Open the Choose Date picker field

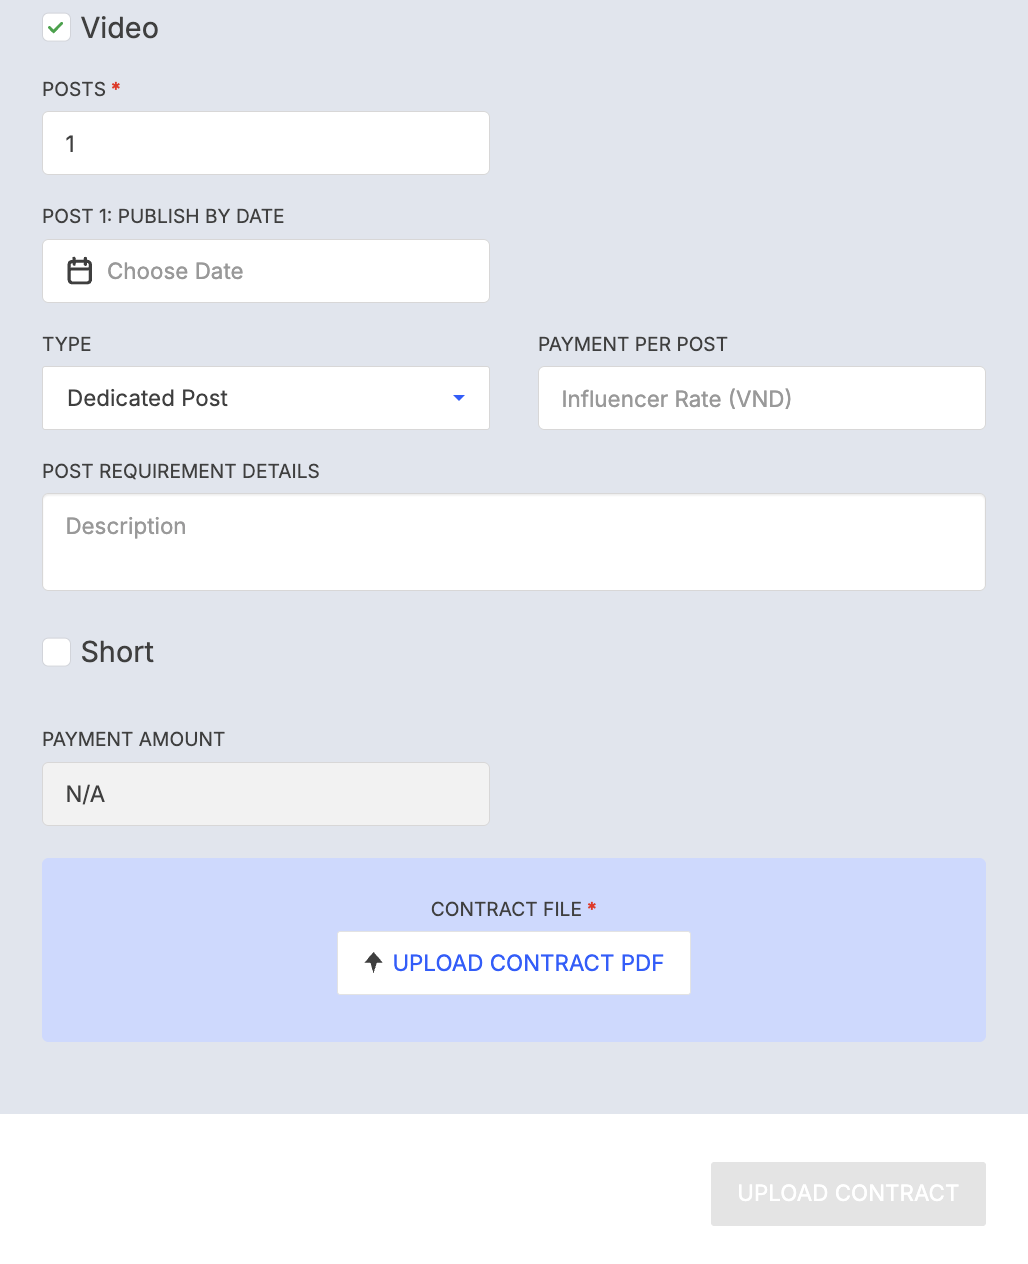(266, 271)
